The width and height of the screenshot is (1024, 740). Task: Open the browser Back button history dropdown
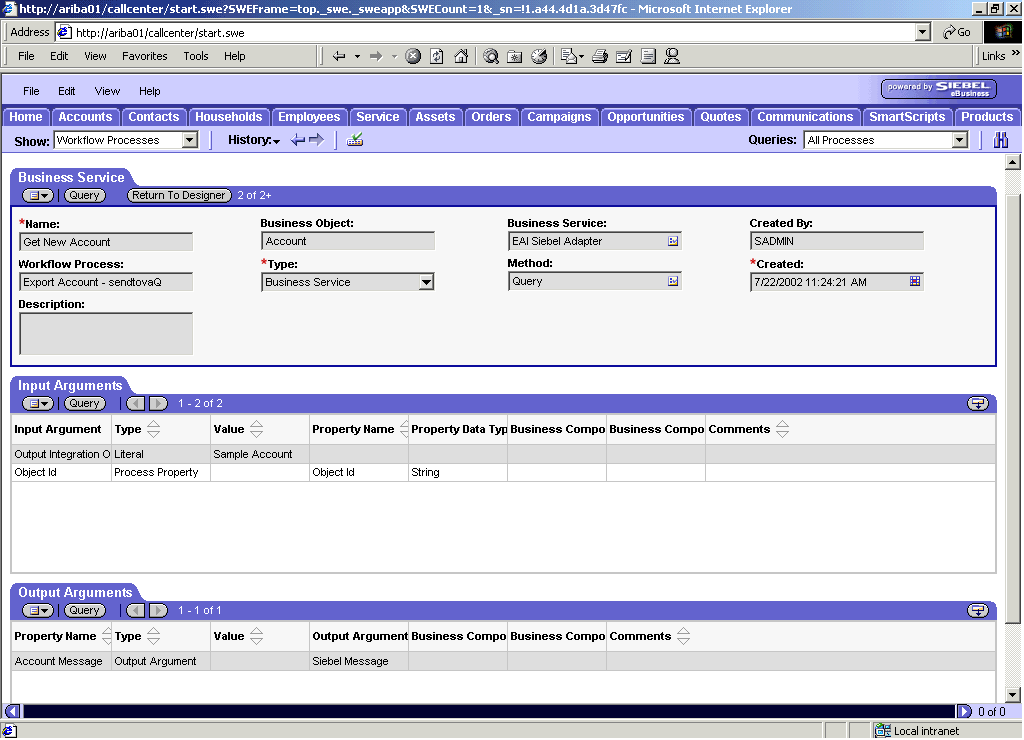[x=357, y=56]
